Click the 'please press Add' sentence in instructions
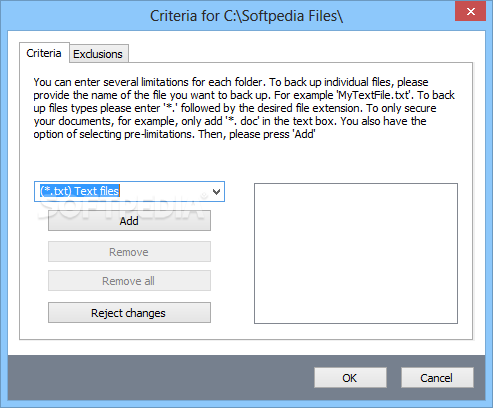The image size is (493, 408). coord(272,134)
